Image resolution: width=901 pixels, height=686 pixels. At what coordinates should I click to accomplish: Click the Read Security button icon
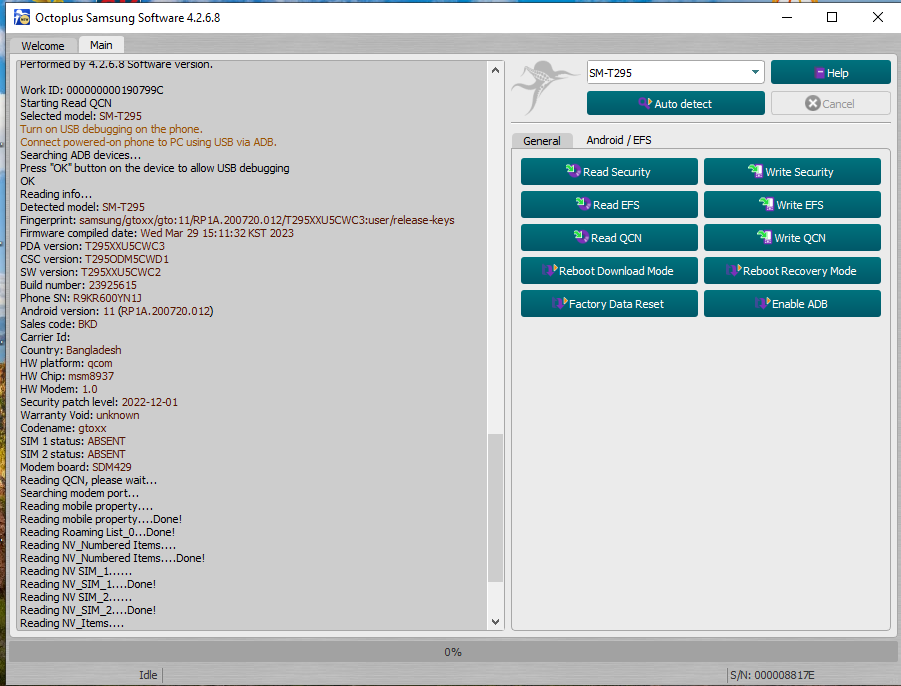[573, 171]
